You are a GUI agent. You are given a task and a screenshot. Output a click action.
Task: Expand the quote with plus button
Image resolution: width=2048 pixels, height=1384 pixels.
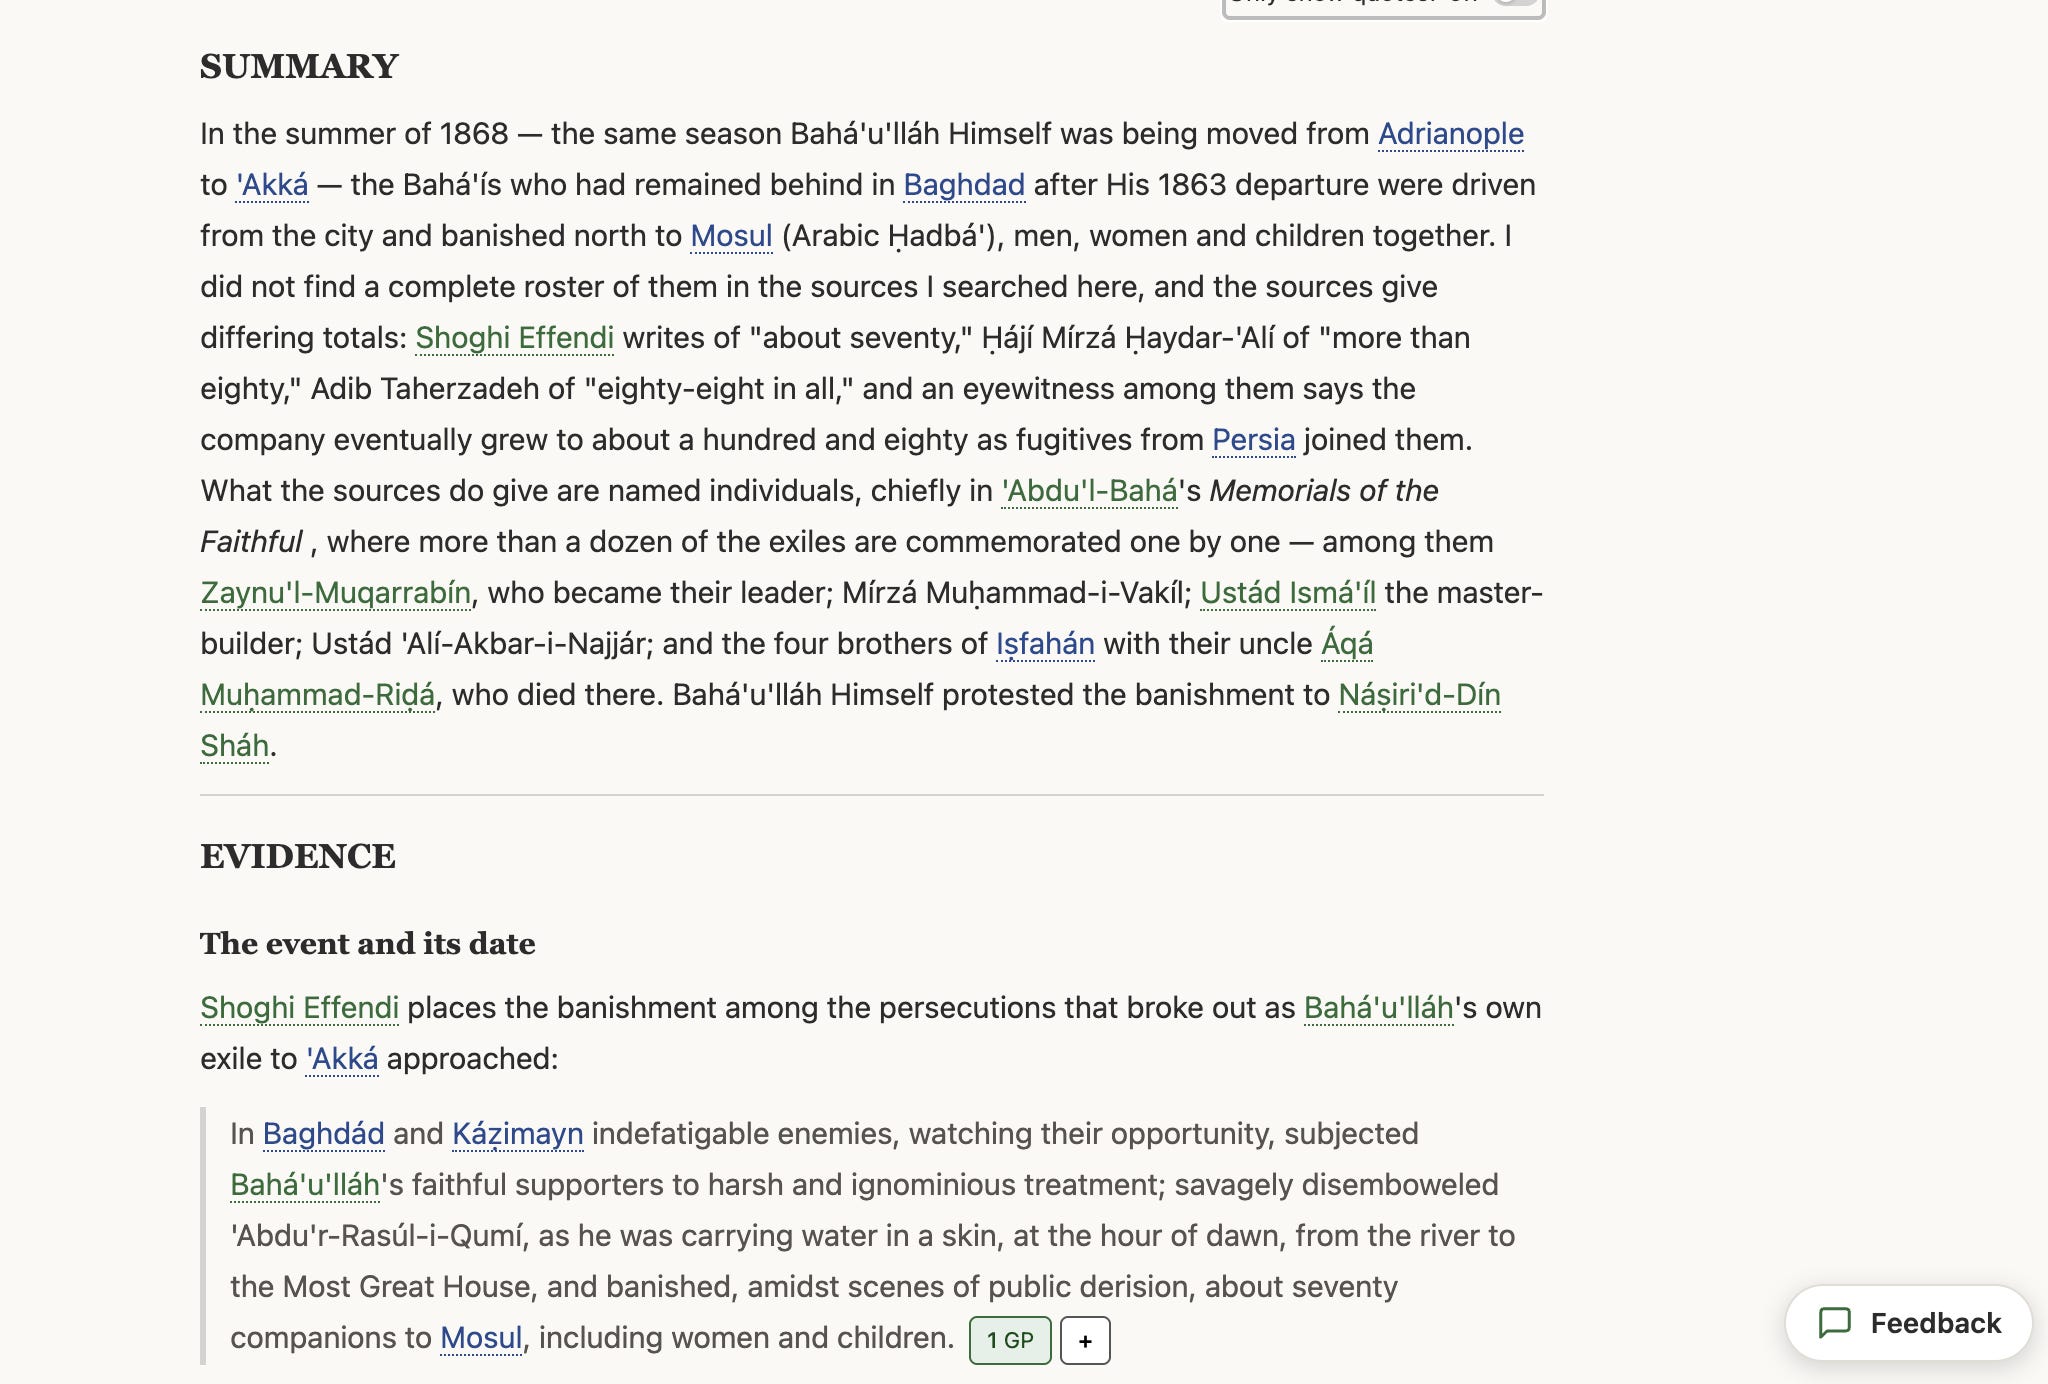click(1085, 1341)
